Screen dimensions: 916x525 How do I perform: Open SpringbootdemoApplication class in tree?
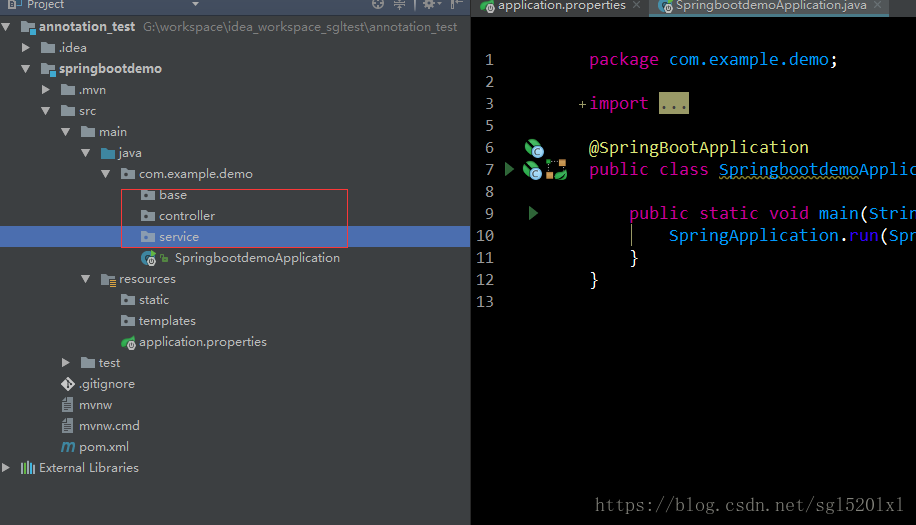[256, 258]
